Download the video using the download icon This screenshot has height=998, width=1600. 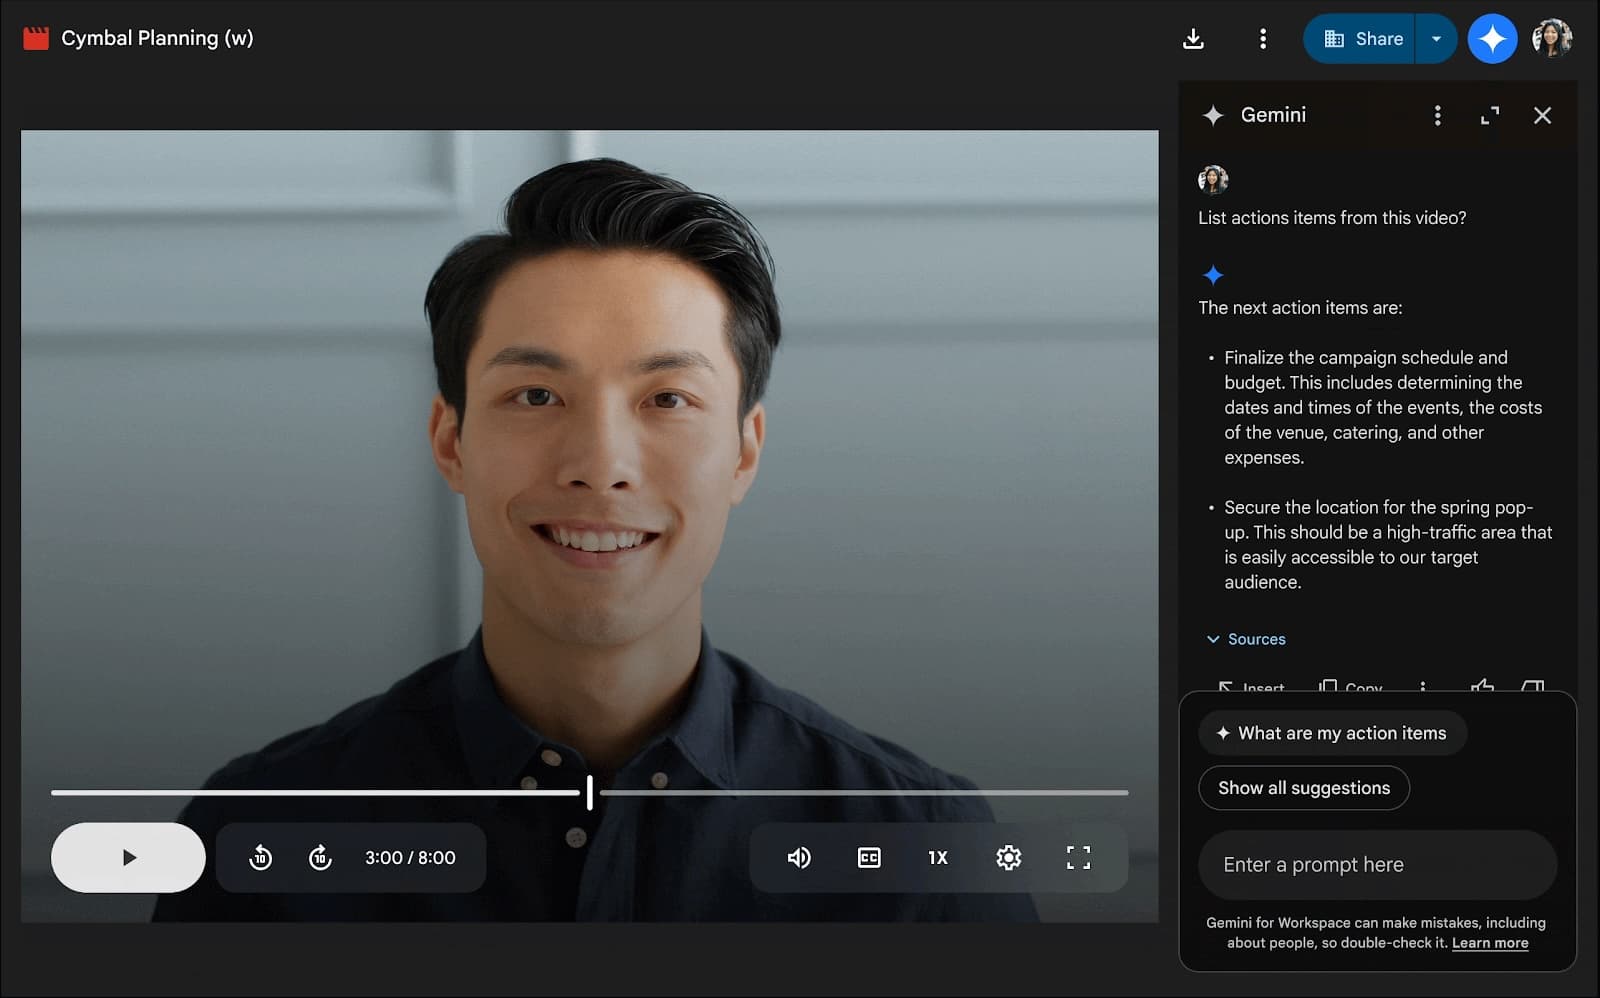coord(1193,39)
